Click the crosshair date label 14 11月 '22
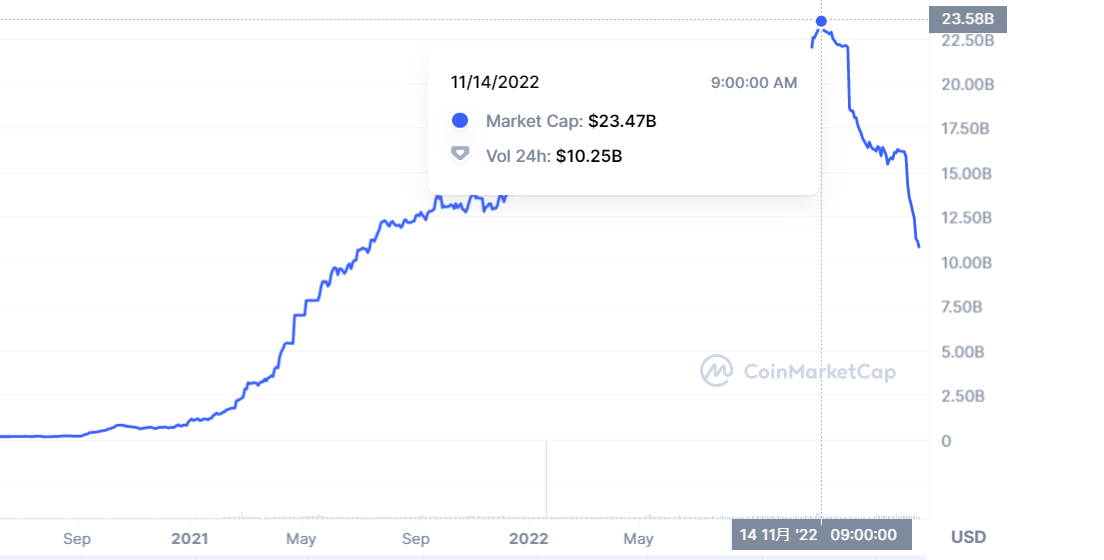This screenshot has width=1104, height=560. [778, 534]
